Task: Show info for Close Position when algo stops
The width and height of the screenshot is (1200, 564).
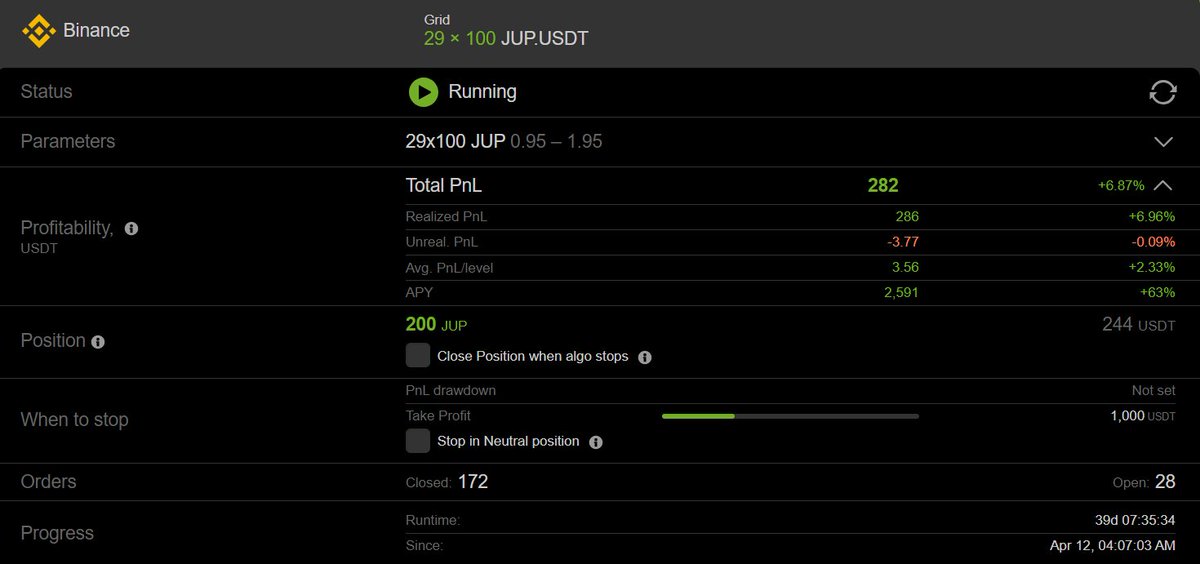Action: pyautogui.click(x=645, y=357)
